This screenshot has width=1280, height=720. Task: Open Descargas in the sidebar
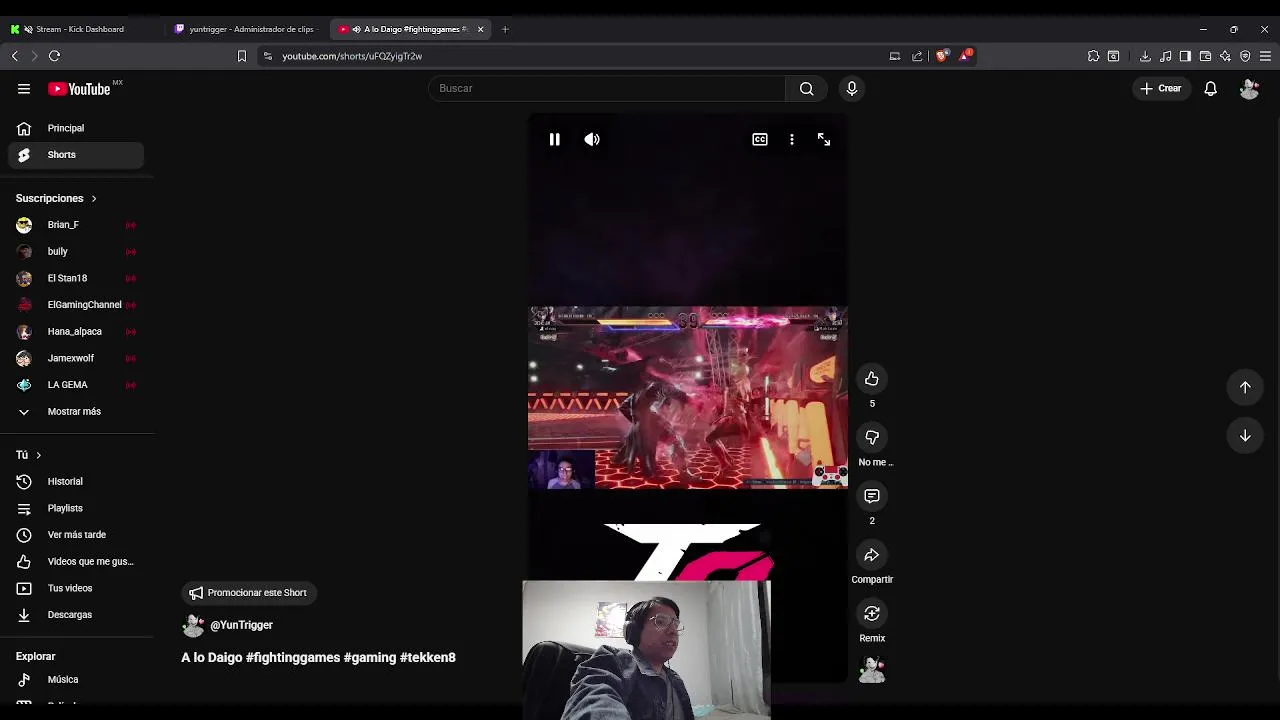[76, 615]
